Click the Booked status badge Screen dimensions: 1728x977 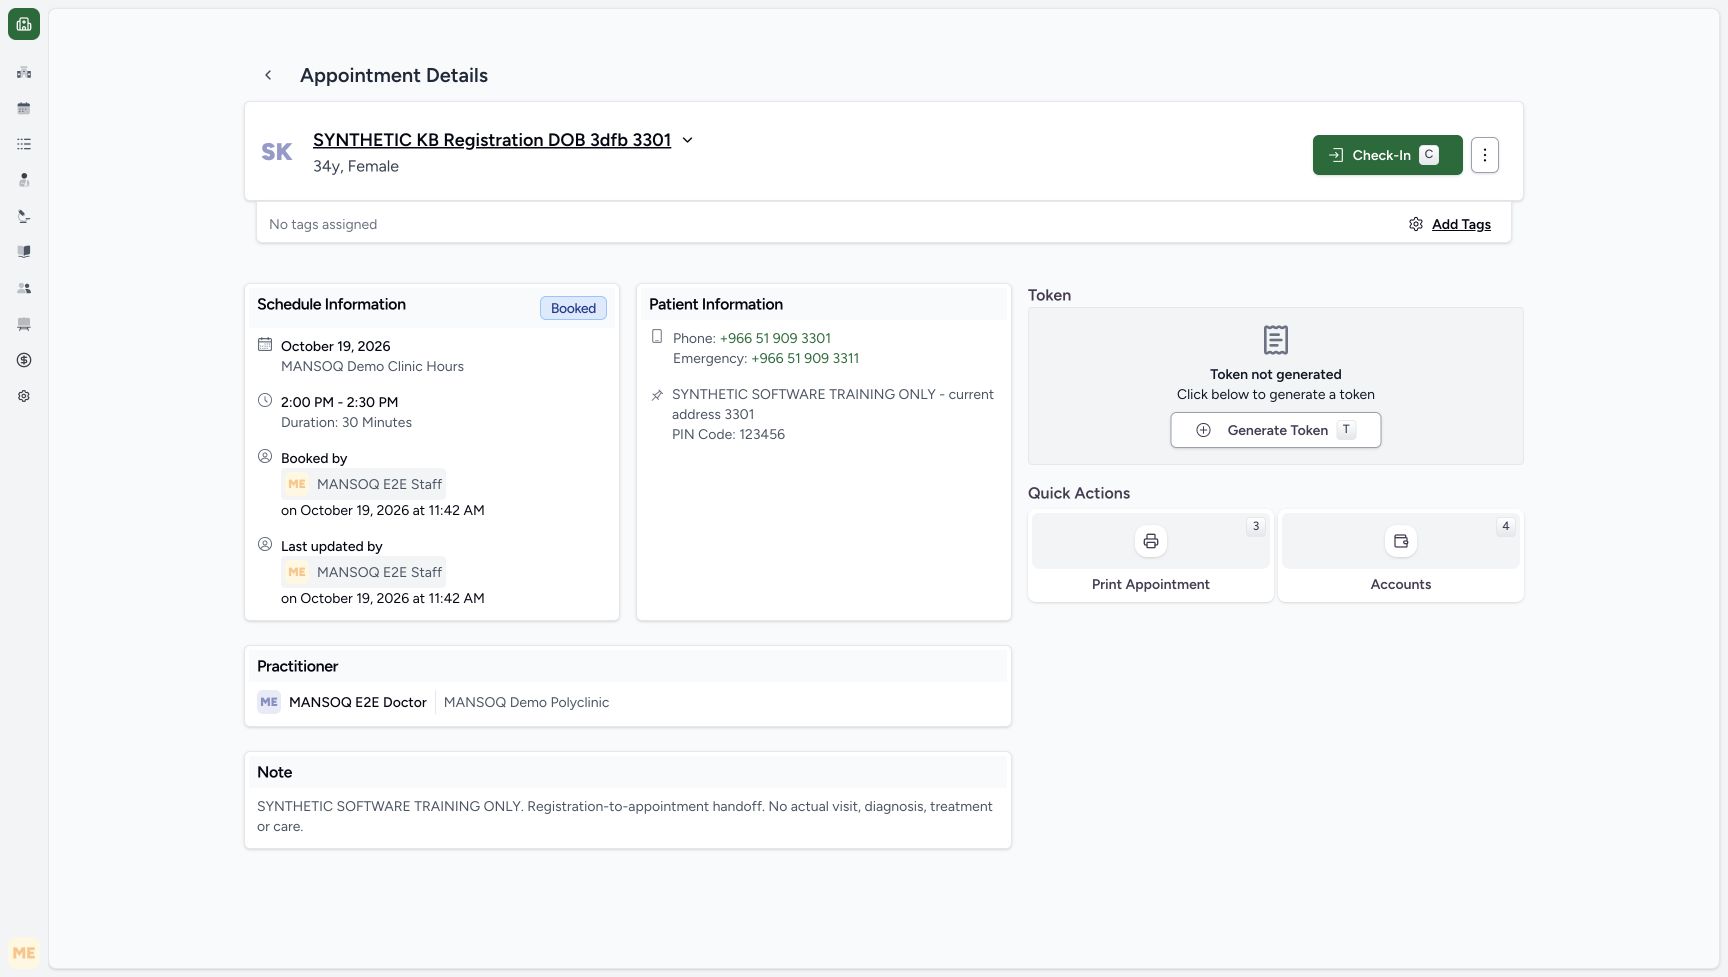(573, 308)
